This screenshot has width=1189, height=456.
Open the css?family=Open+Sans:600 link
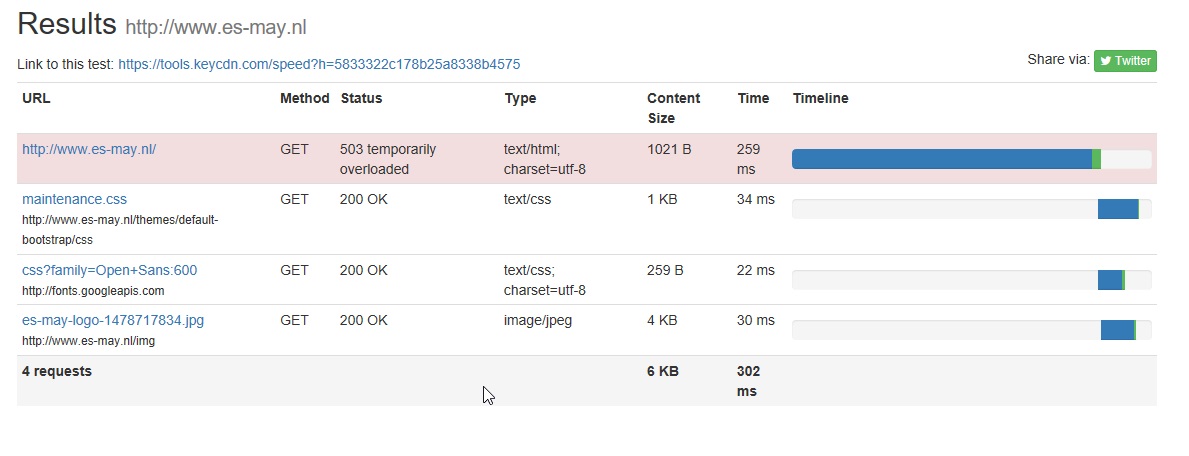pos(109,270)
